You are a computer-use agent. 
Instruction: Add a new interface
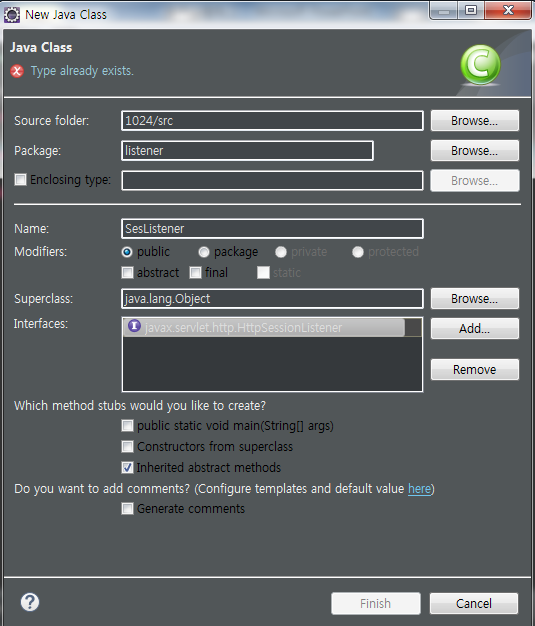[x=475, y=329]
